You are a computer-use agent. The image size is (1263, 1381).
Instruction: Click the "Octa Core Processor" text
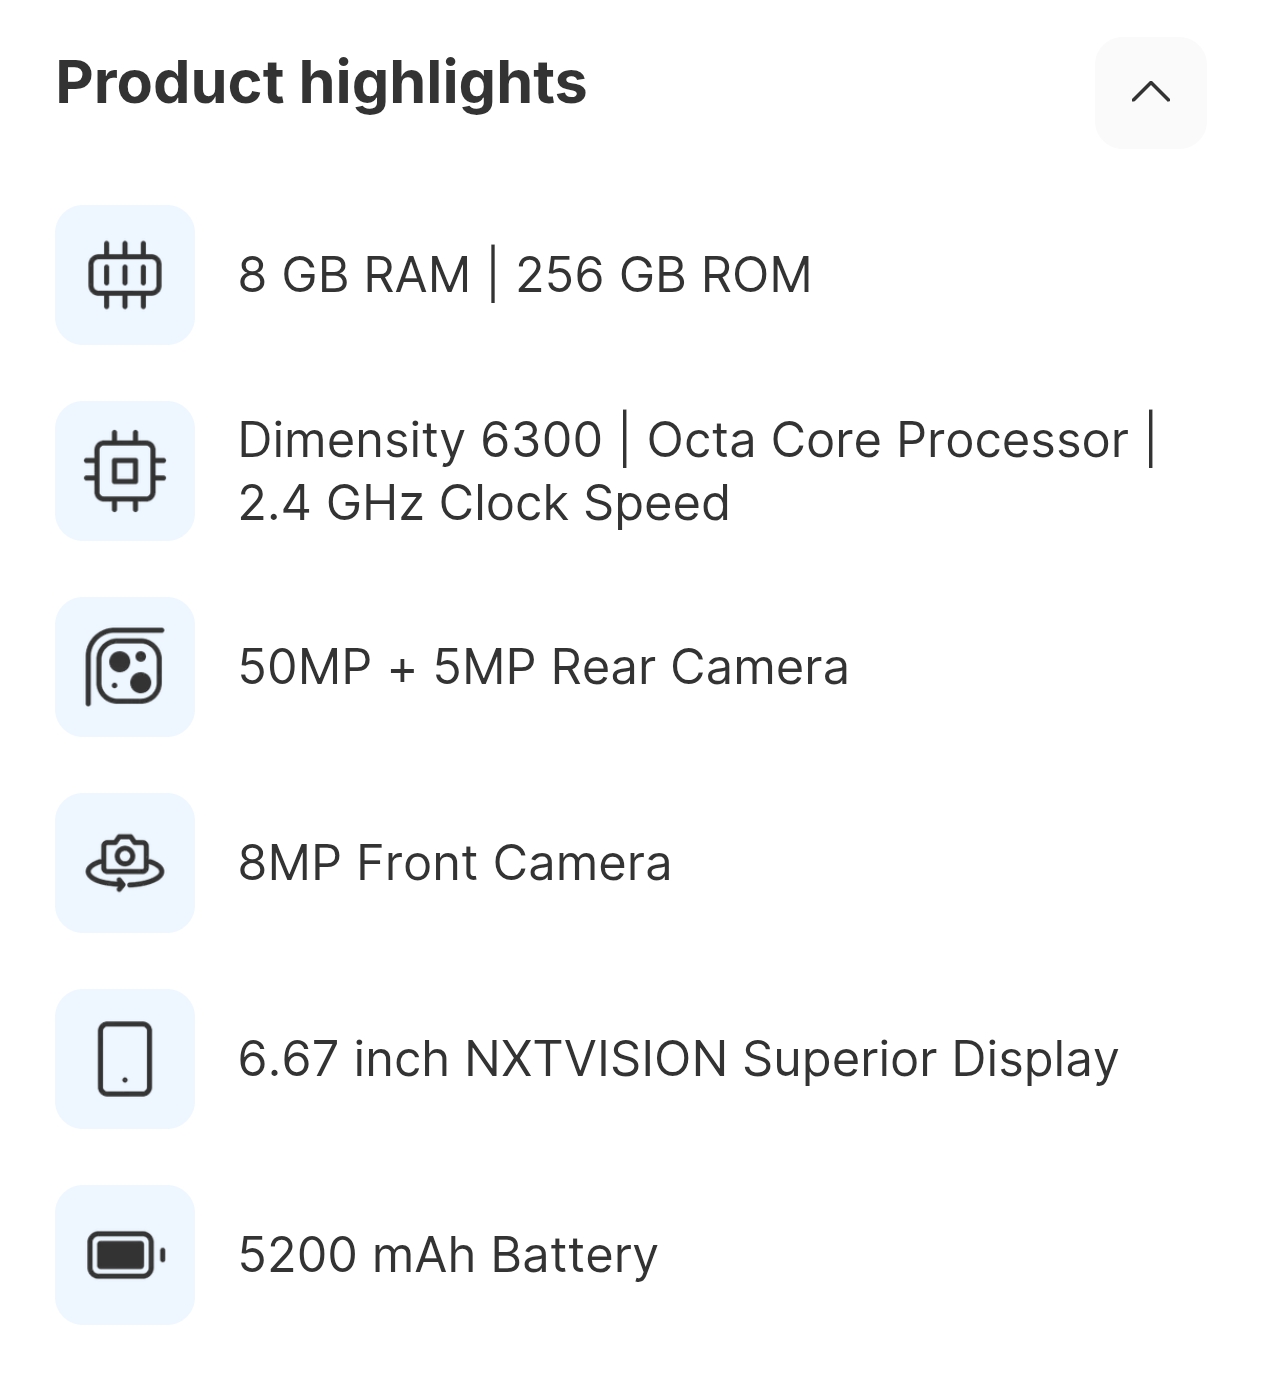(887, 440)
